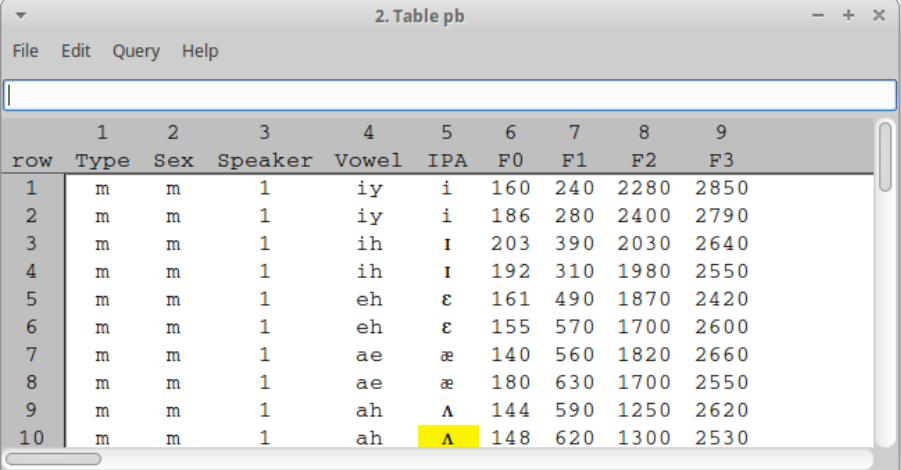Screen dimensions: 901x470
Task: Open the Query menu
Action: pos(136,51)
